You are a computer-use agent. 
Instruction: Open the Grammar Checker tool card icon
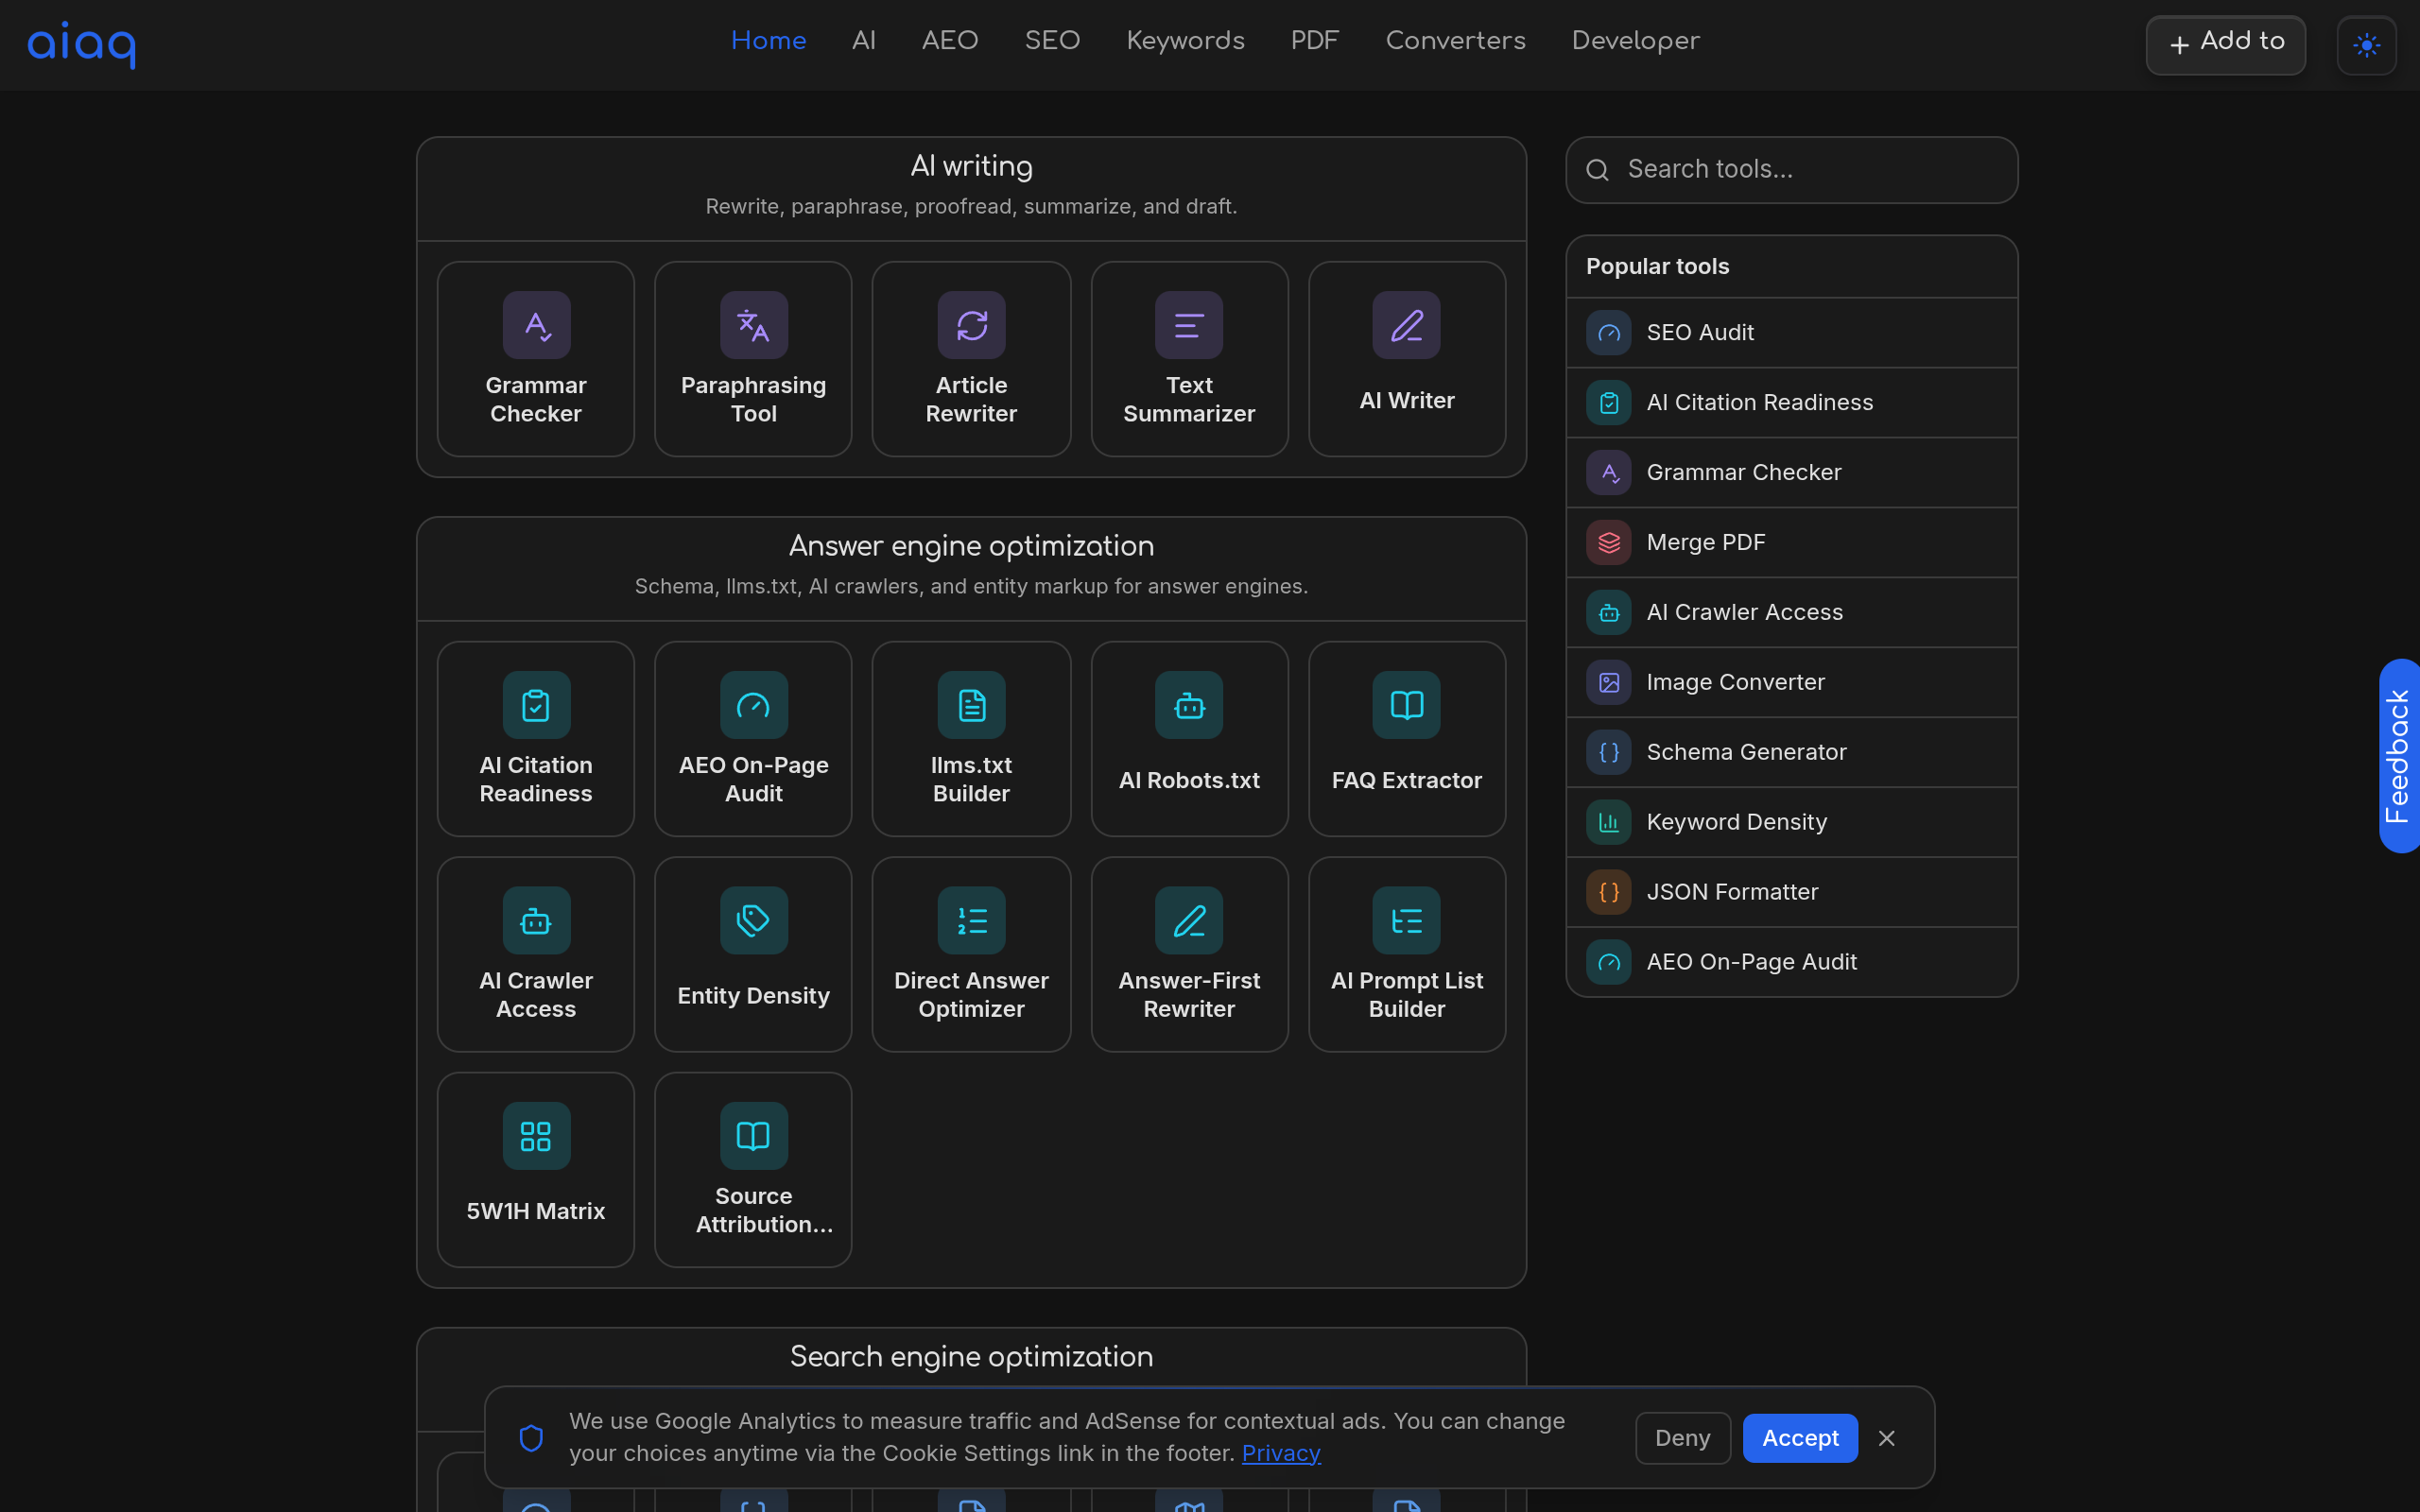tap(536, 325)
